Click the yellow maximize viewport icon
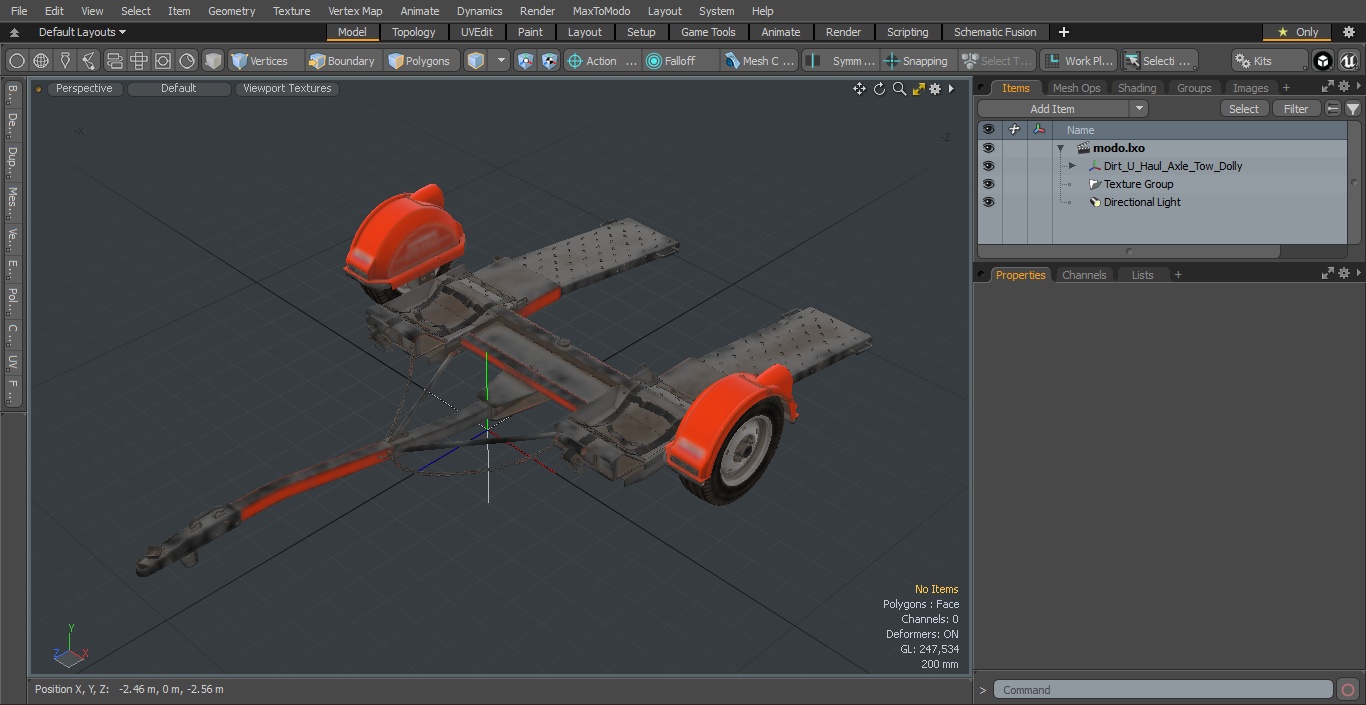Viewport: 1366px width, 705px height. tap(918, 89)
